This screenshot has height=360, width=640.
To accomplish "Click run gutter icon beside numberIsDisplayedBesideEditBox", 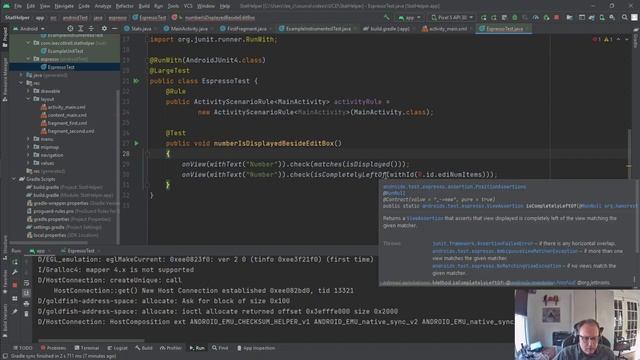I will pos(136,143).
